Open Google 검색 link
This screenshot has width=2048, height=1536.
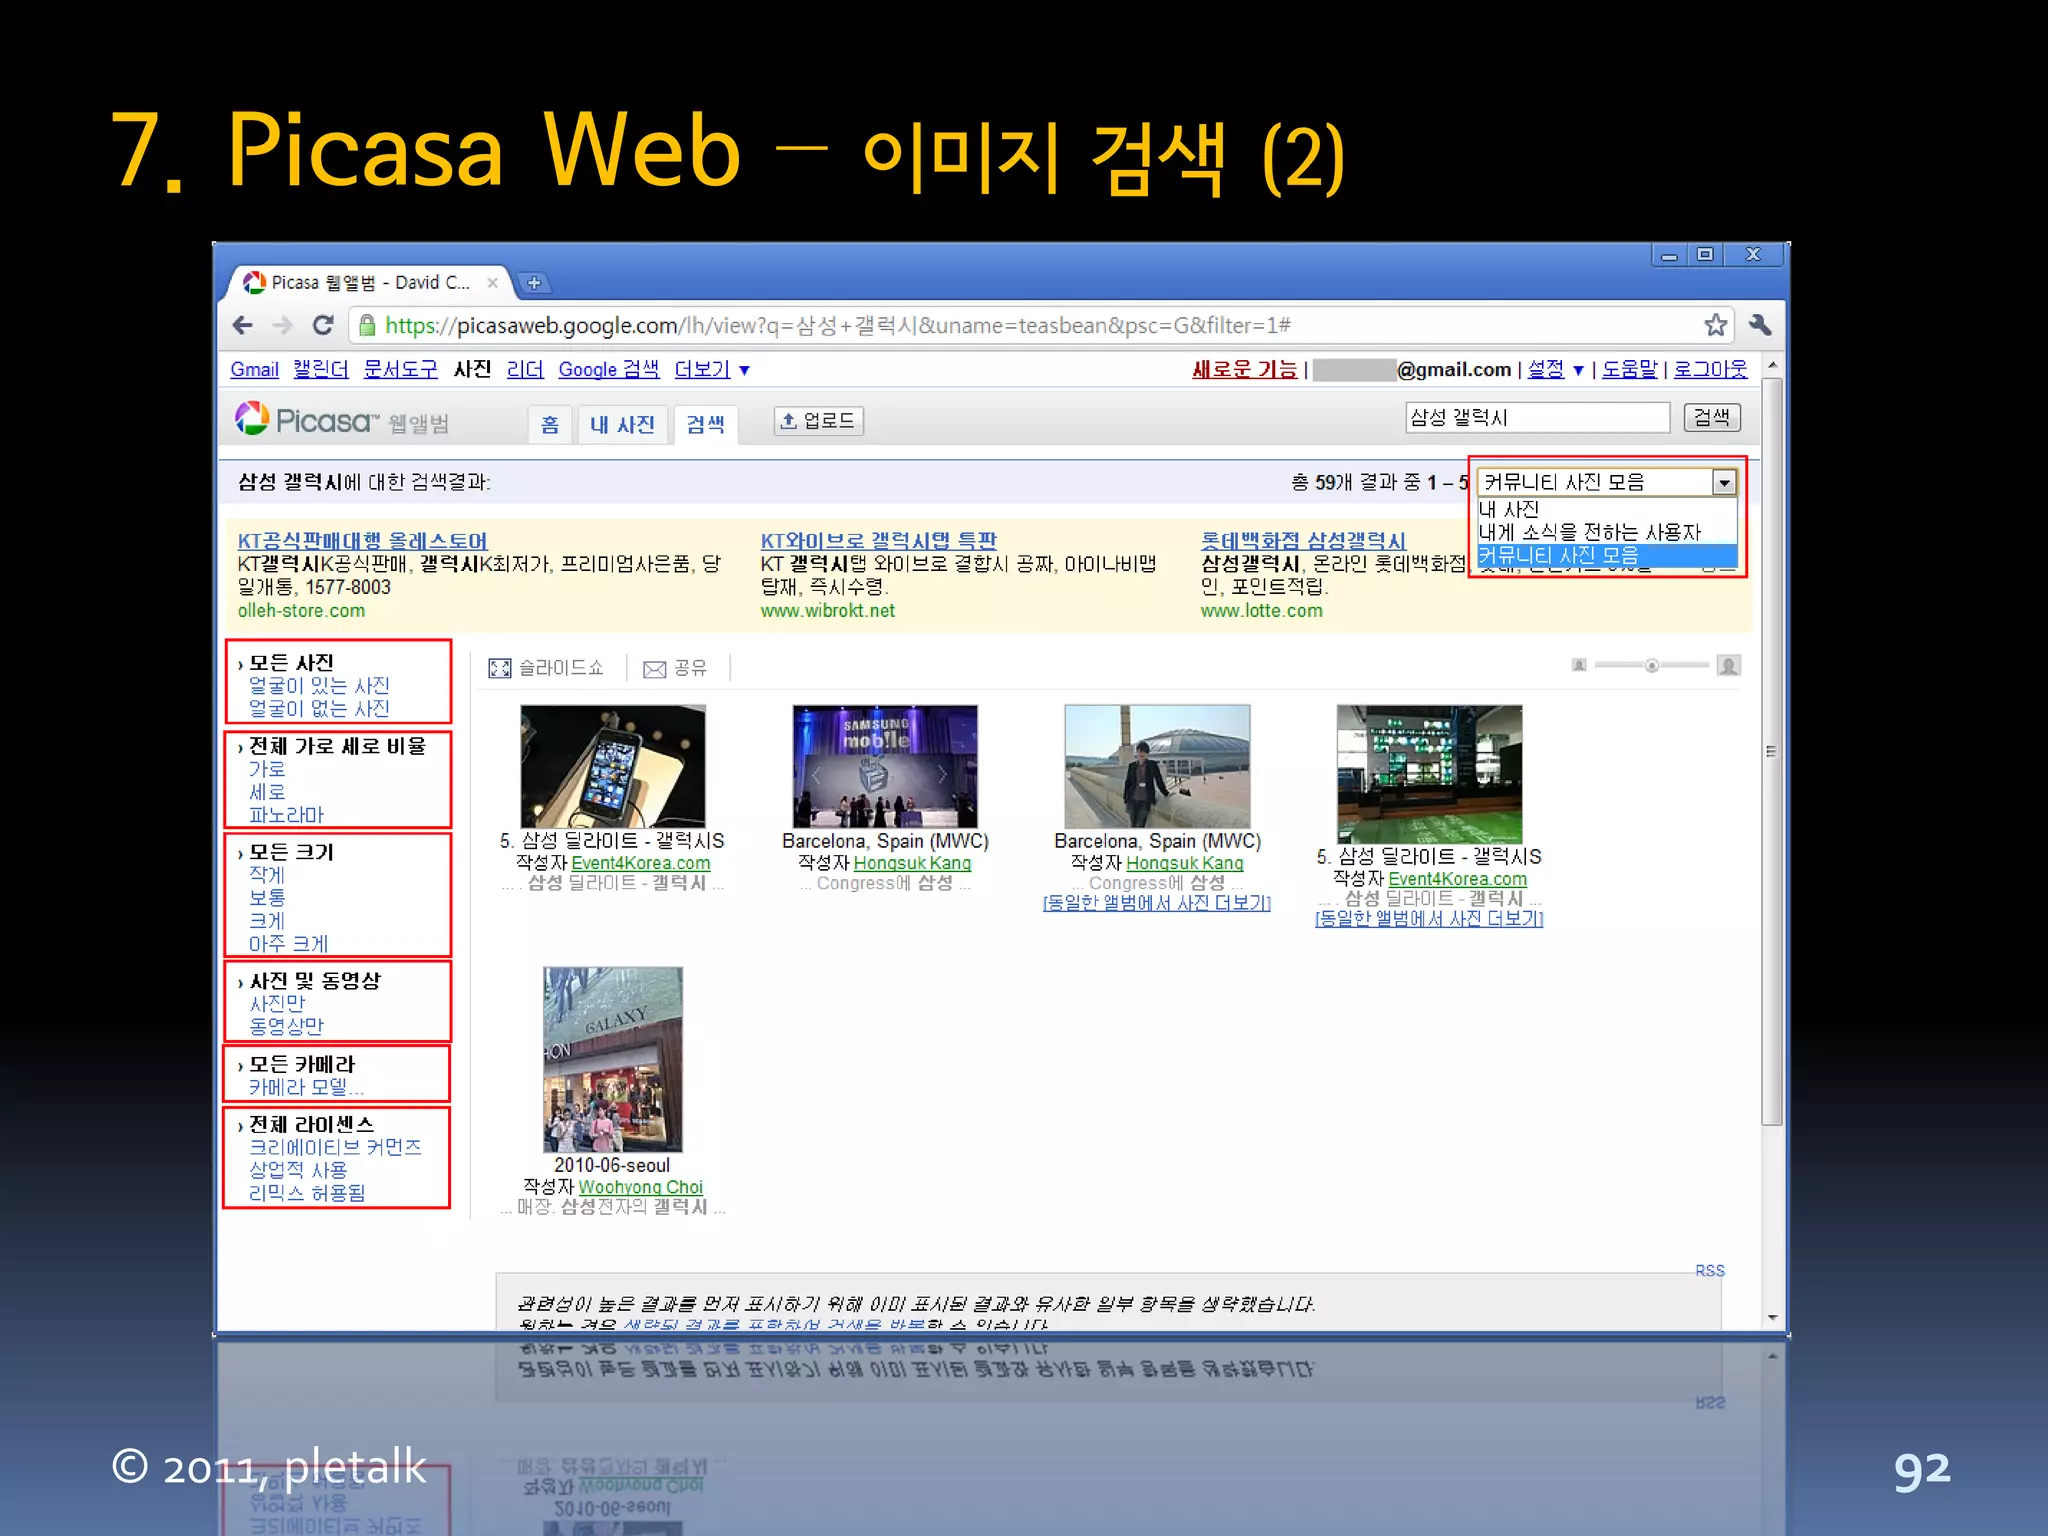608,370
